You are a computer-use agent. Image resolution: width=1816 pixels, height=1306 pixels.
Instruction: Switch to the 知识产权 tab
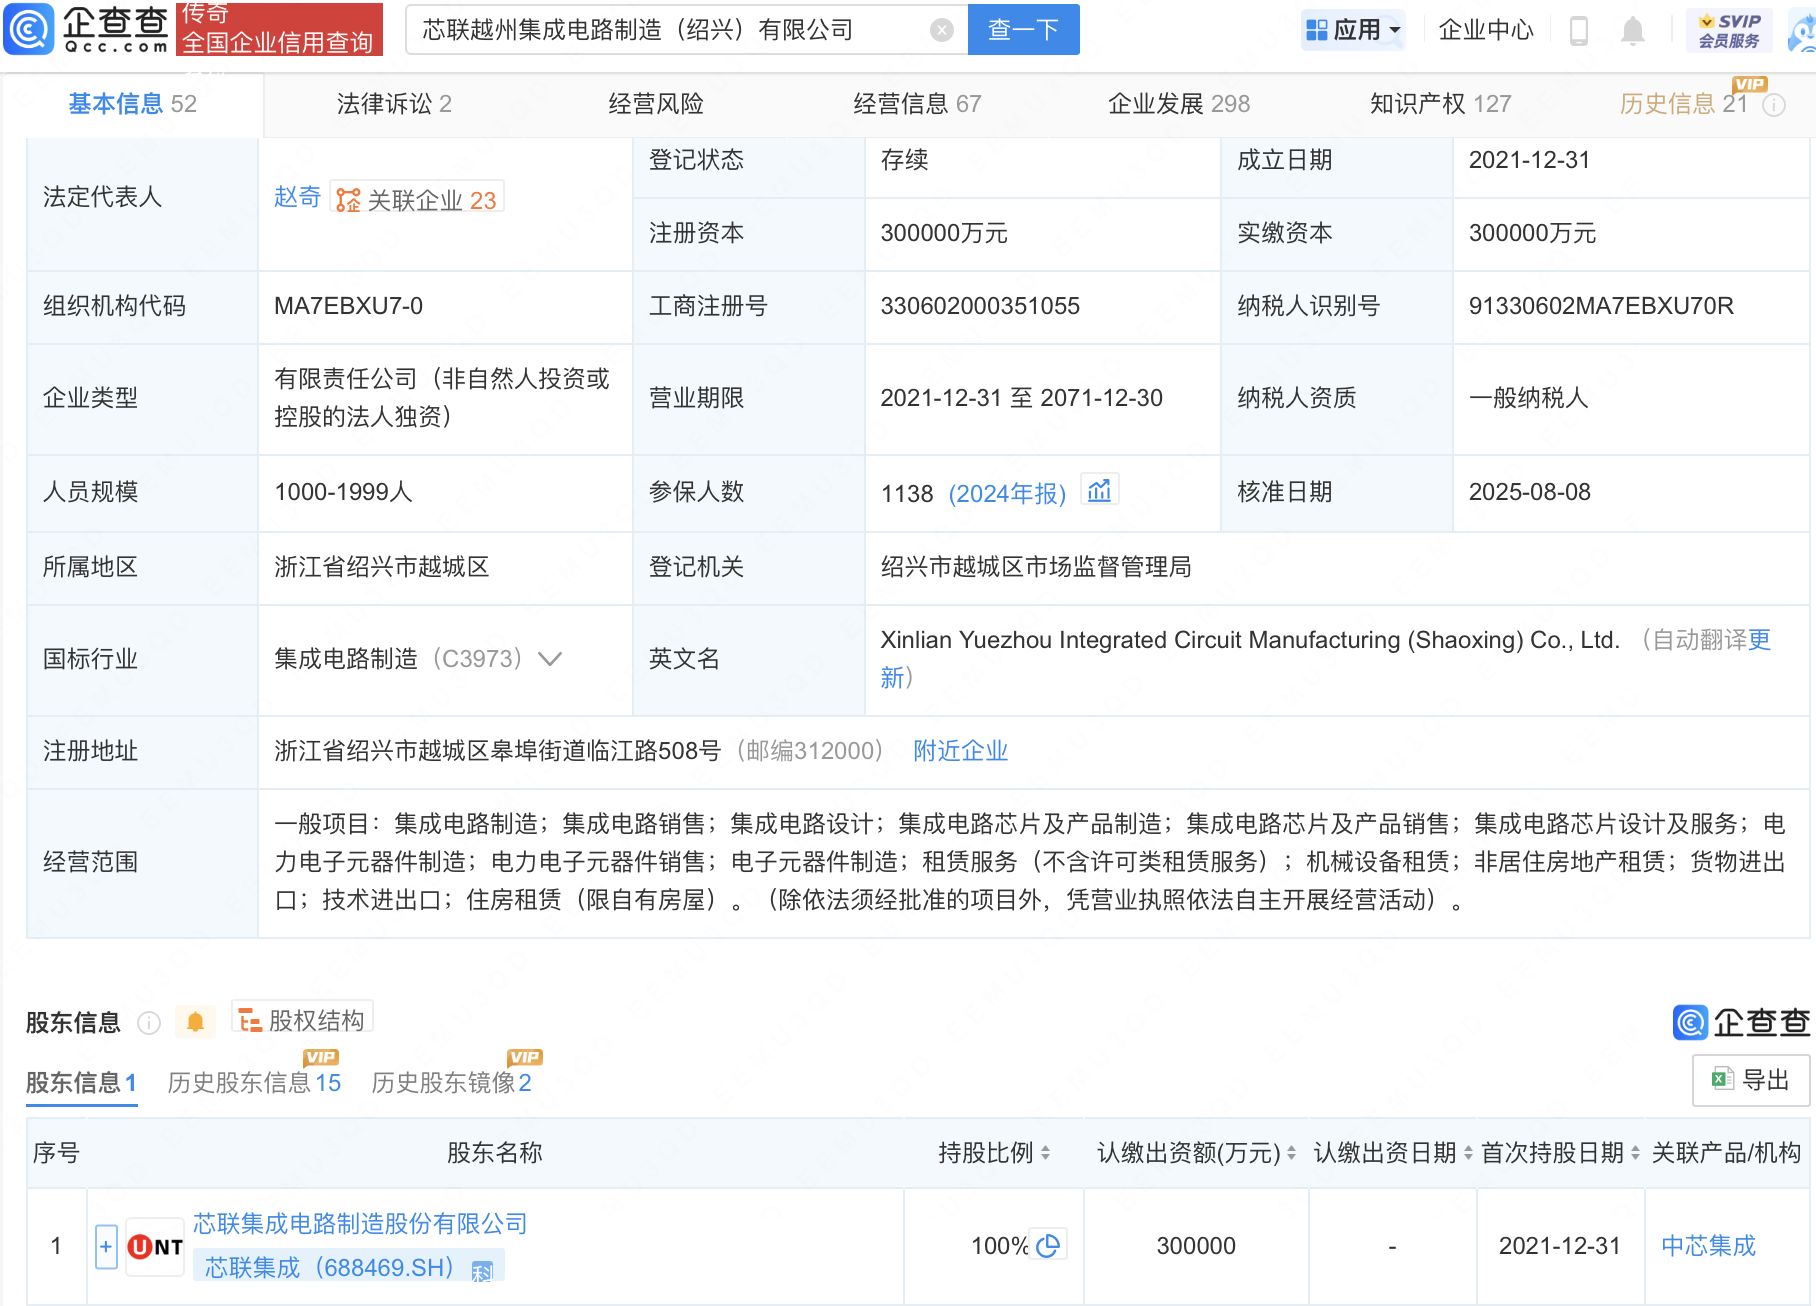(1440, 104)
